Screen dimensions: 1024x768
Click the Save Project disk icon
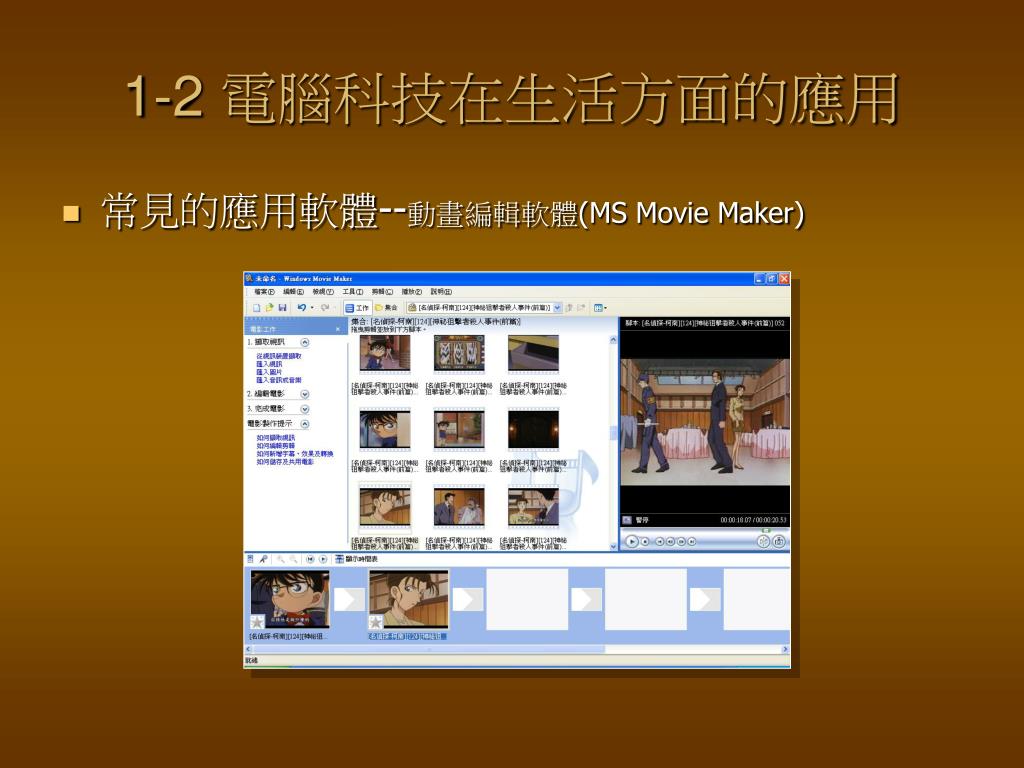(282, 308)
